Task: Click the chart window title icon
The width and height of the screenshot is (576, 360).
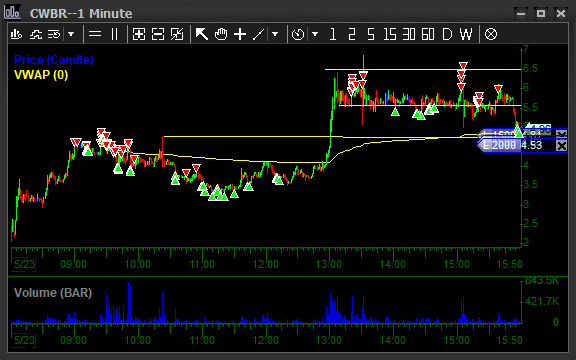Action: (x=12, y=12)
